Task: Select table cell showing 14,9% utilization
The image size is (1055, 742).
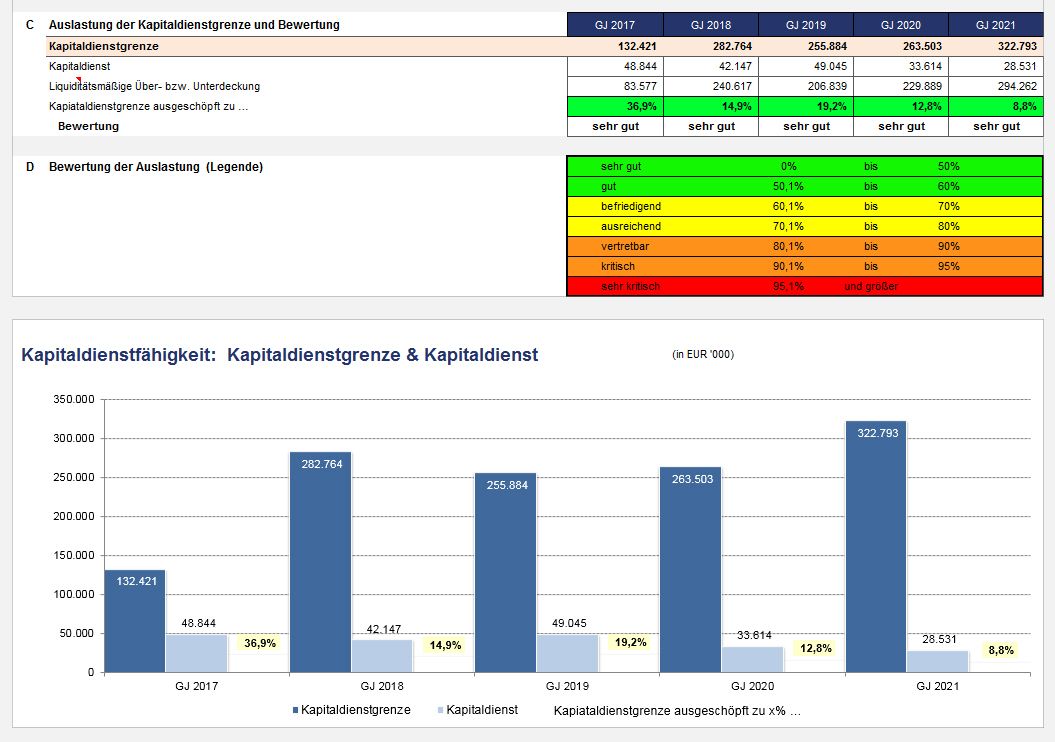Action: (711, 106)
